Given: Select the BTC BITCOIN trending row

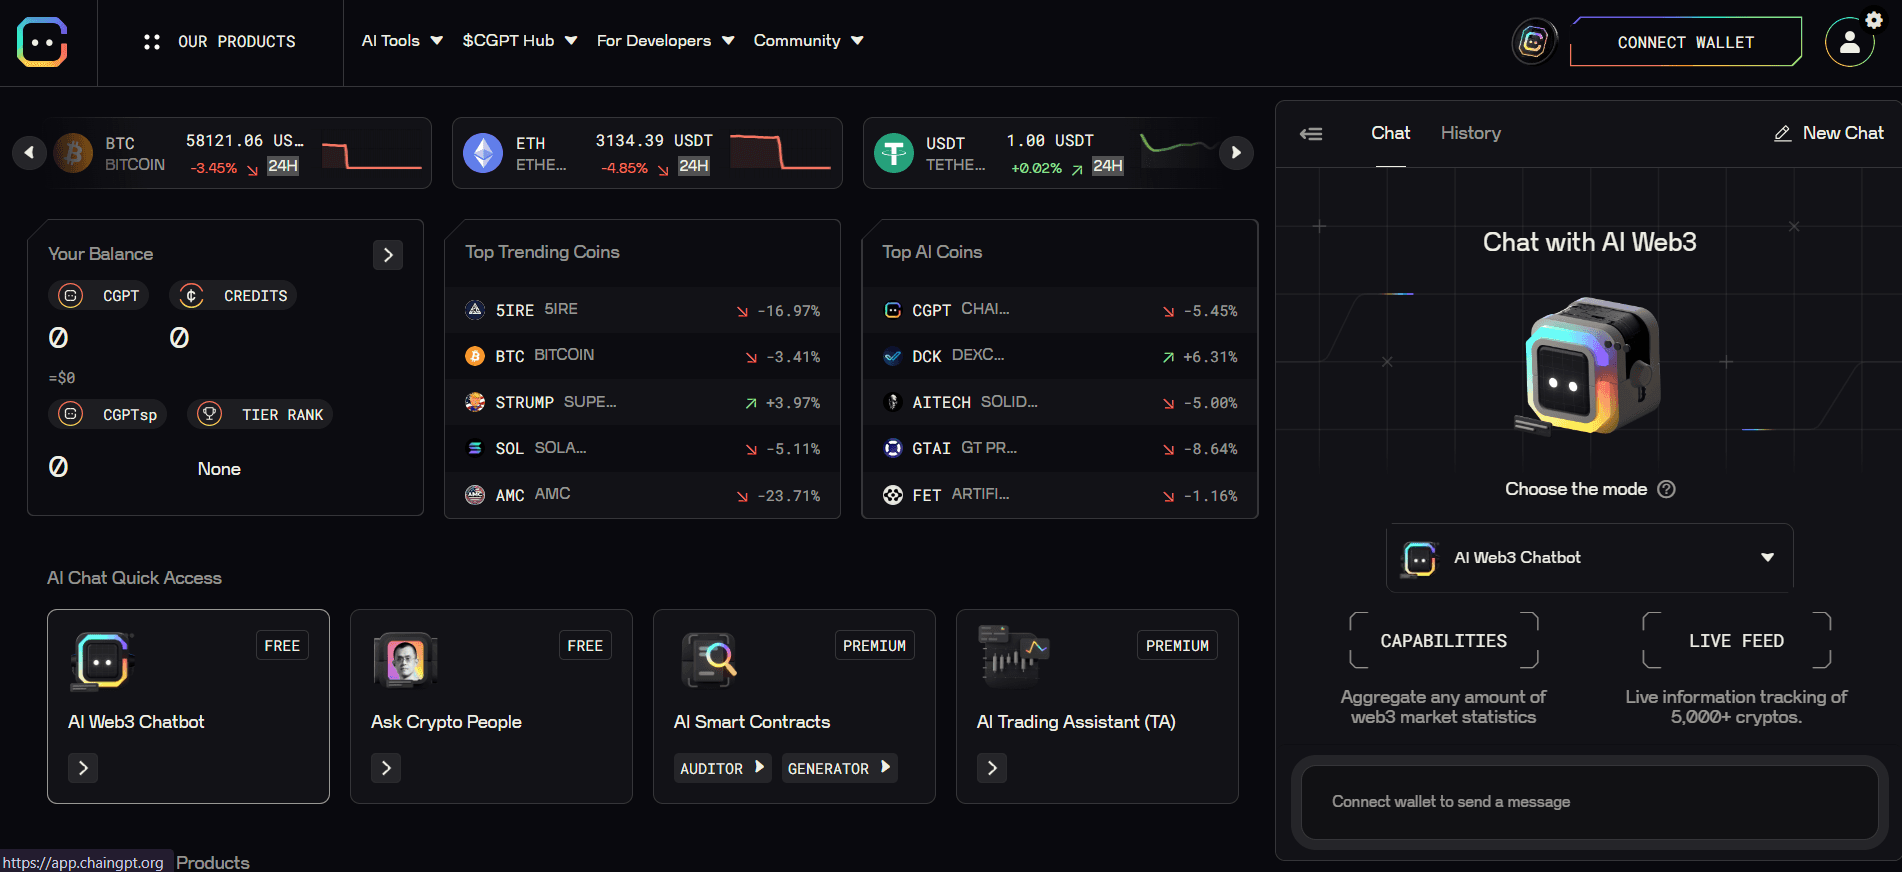Looking at the screenshot, I should pyautogui.click(x=642, y=356).
